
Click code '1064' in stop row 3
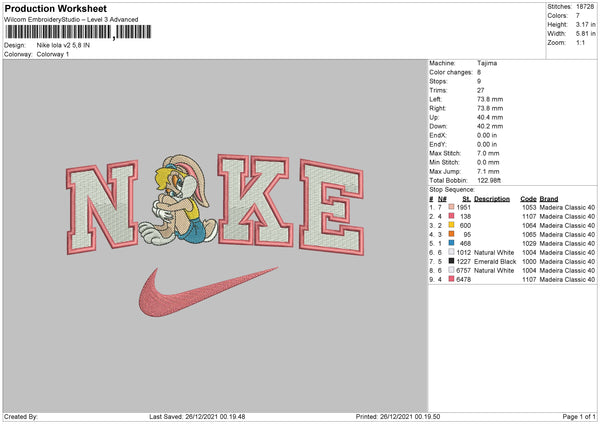[529, 225]
